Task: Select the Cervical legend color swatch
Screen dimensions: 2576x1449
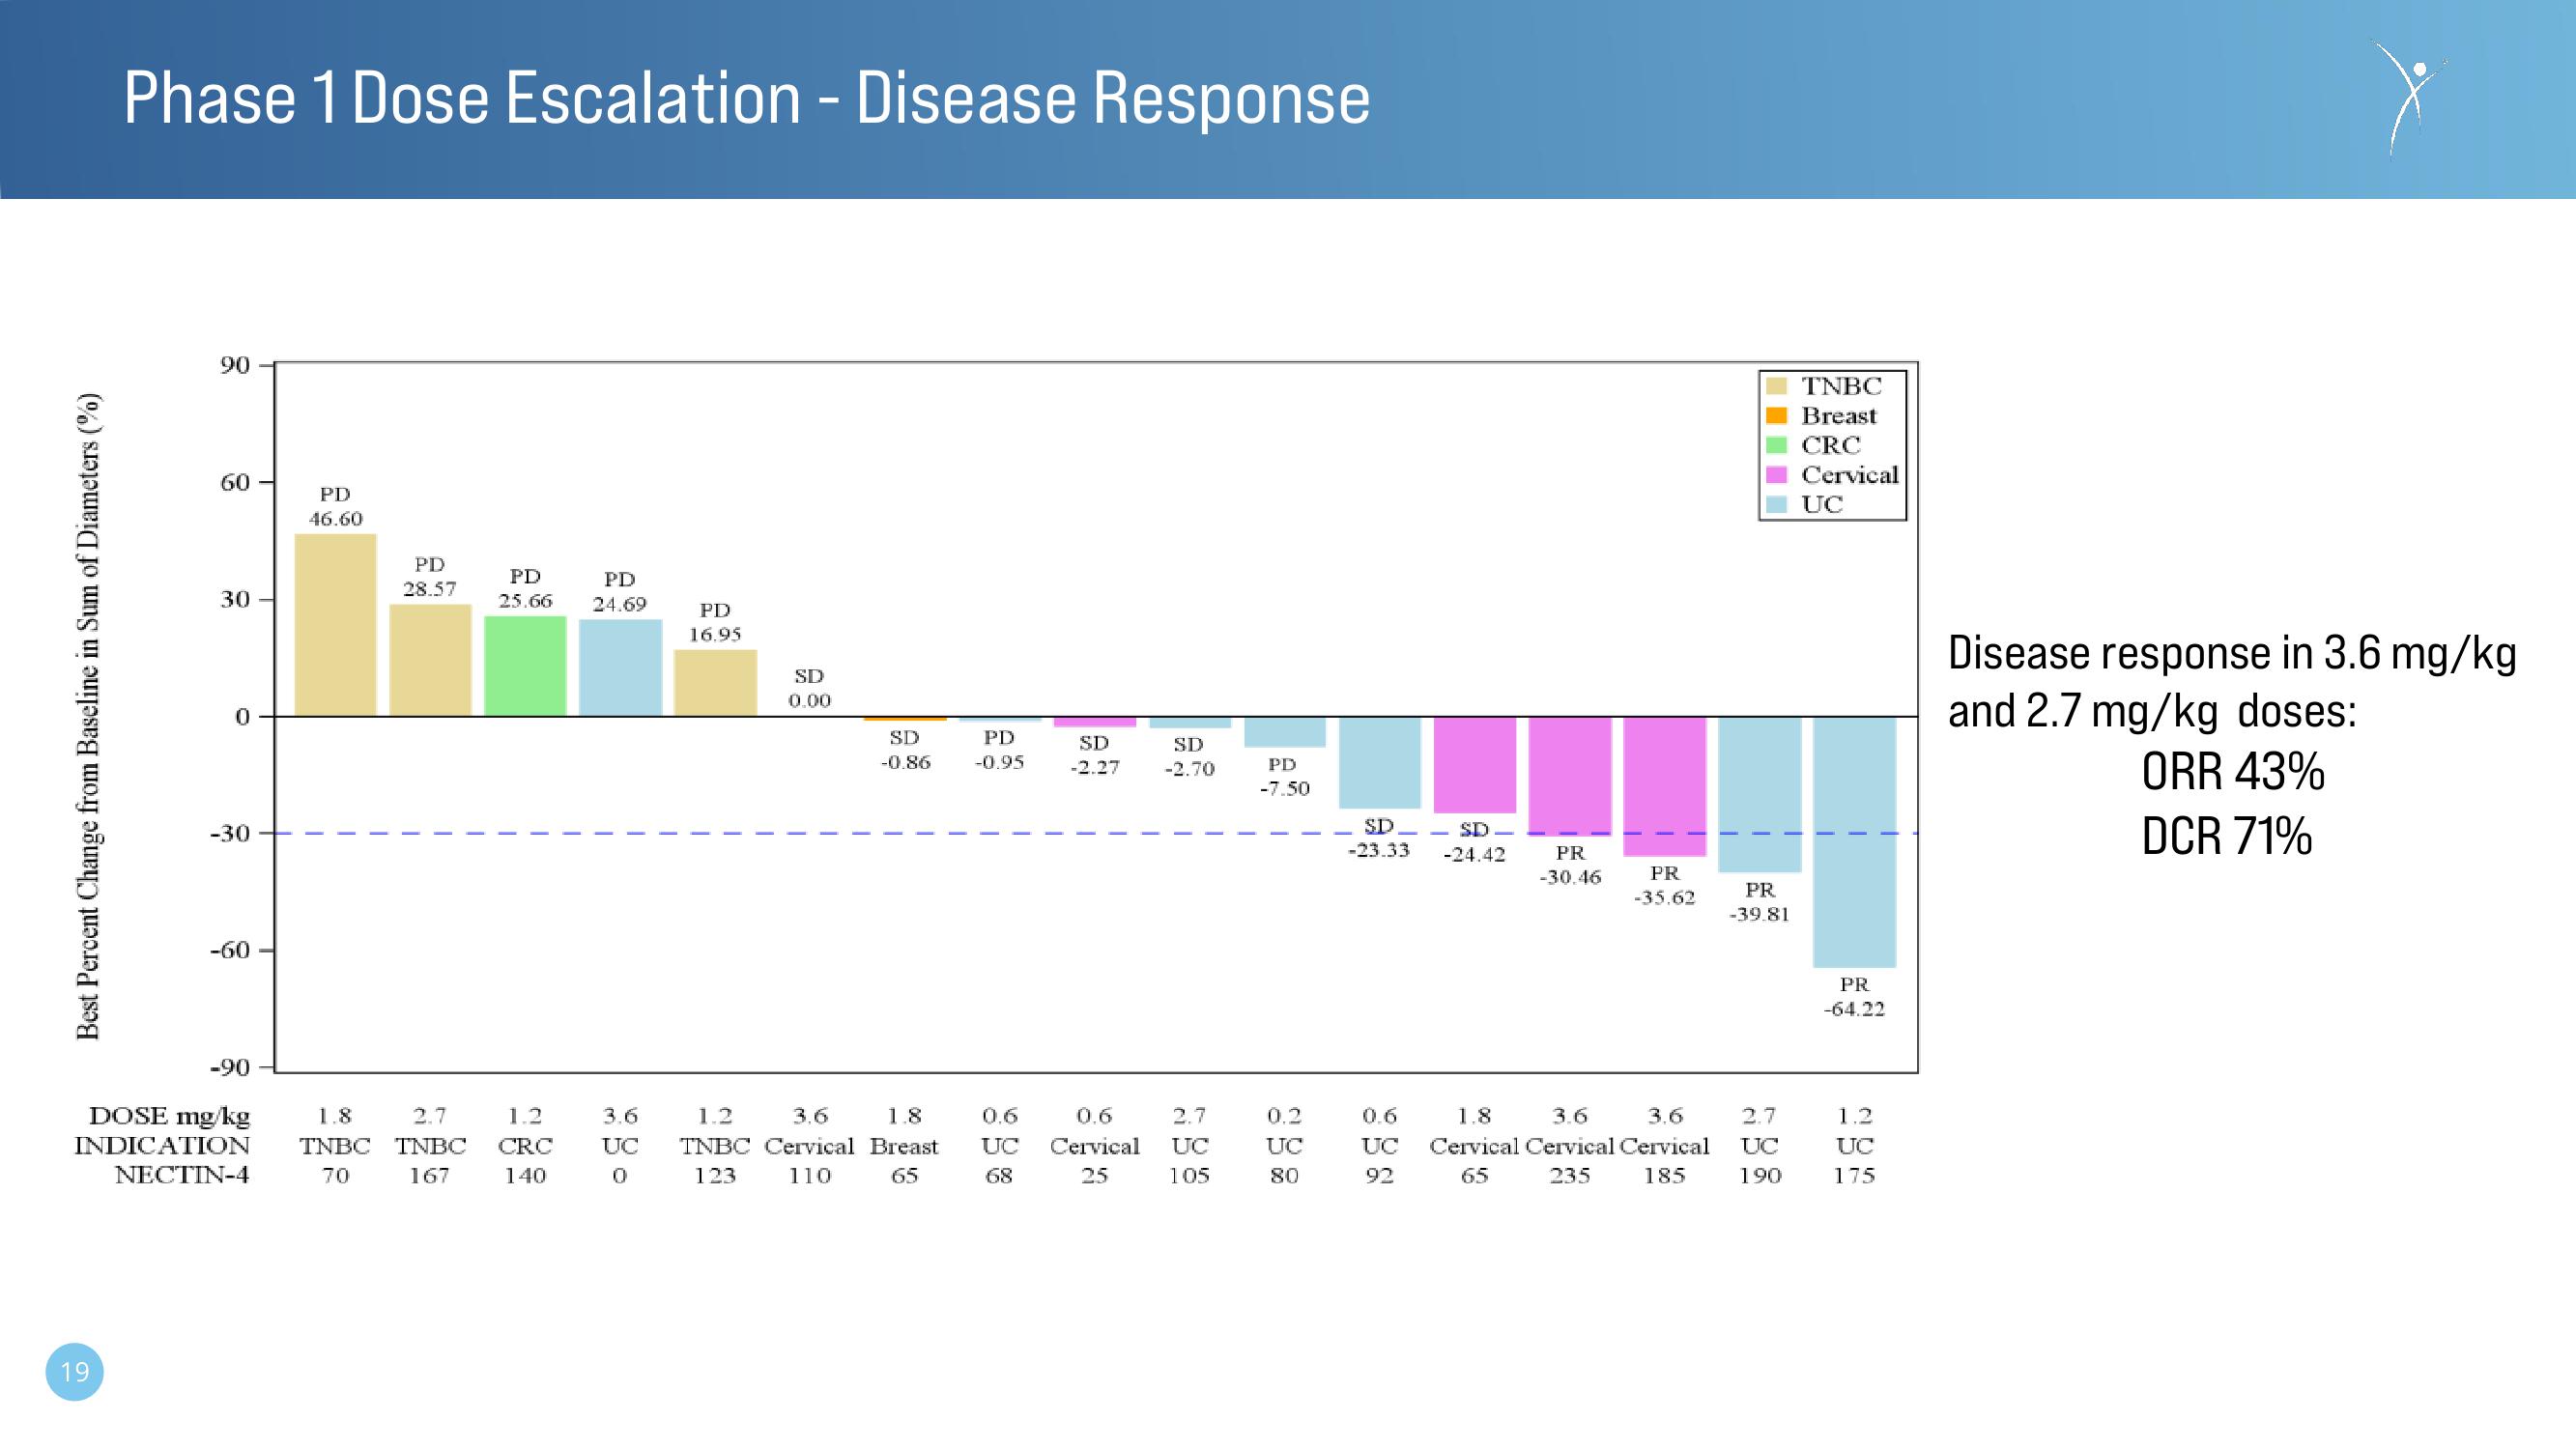Action: tap(1776, 475)
